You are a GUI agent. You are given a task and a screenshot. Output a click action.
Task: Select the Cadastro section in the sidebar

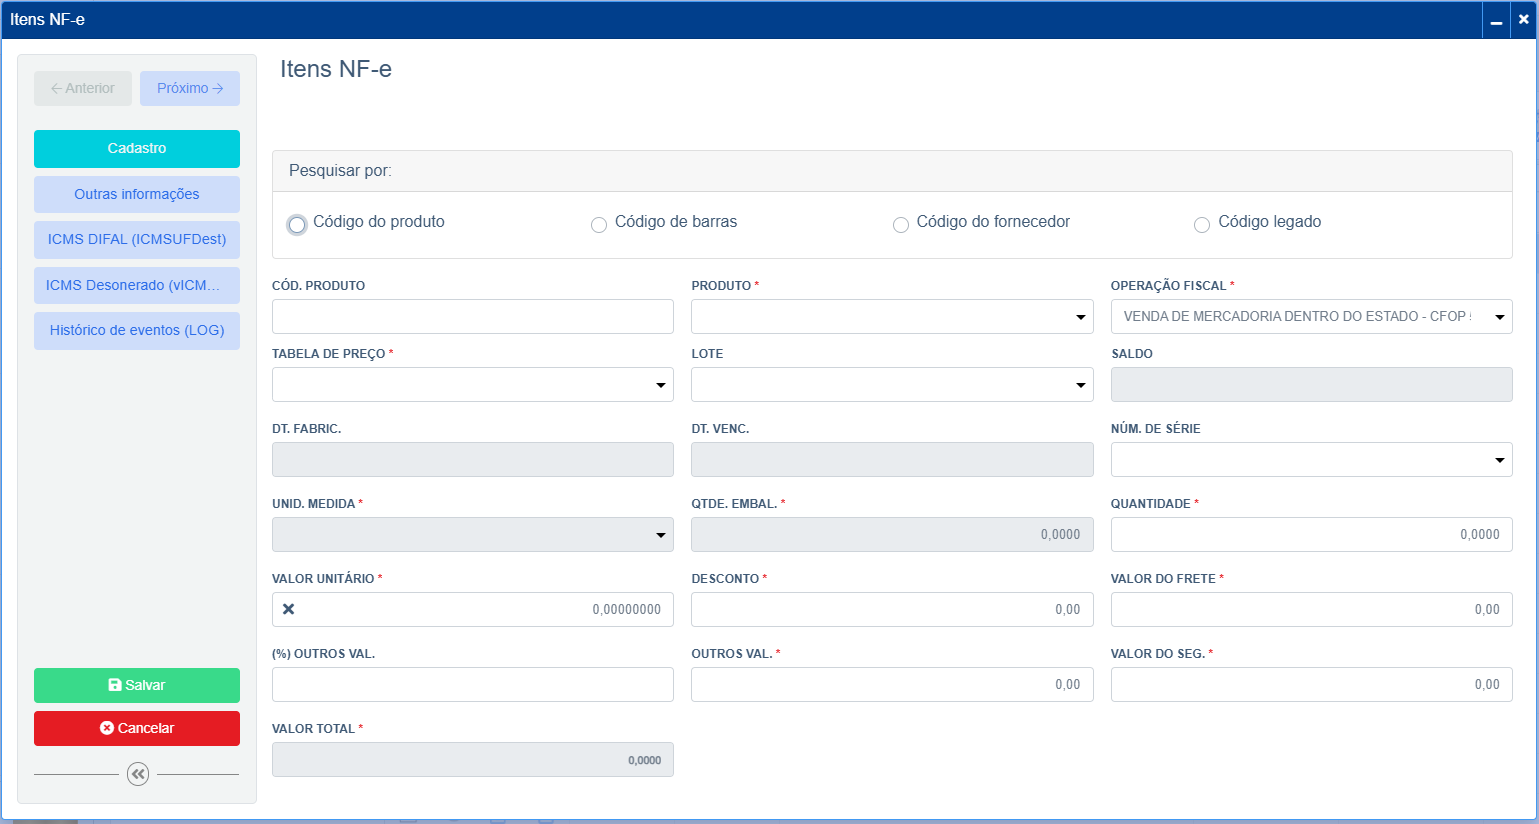coord(137,148)
